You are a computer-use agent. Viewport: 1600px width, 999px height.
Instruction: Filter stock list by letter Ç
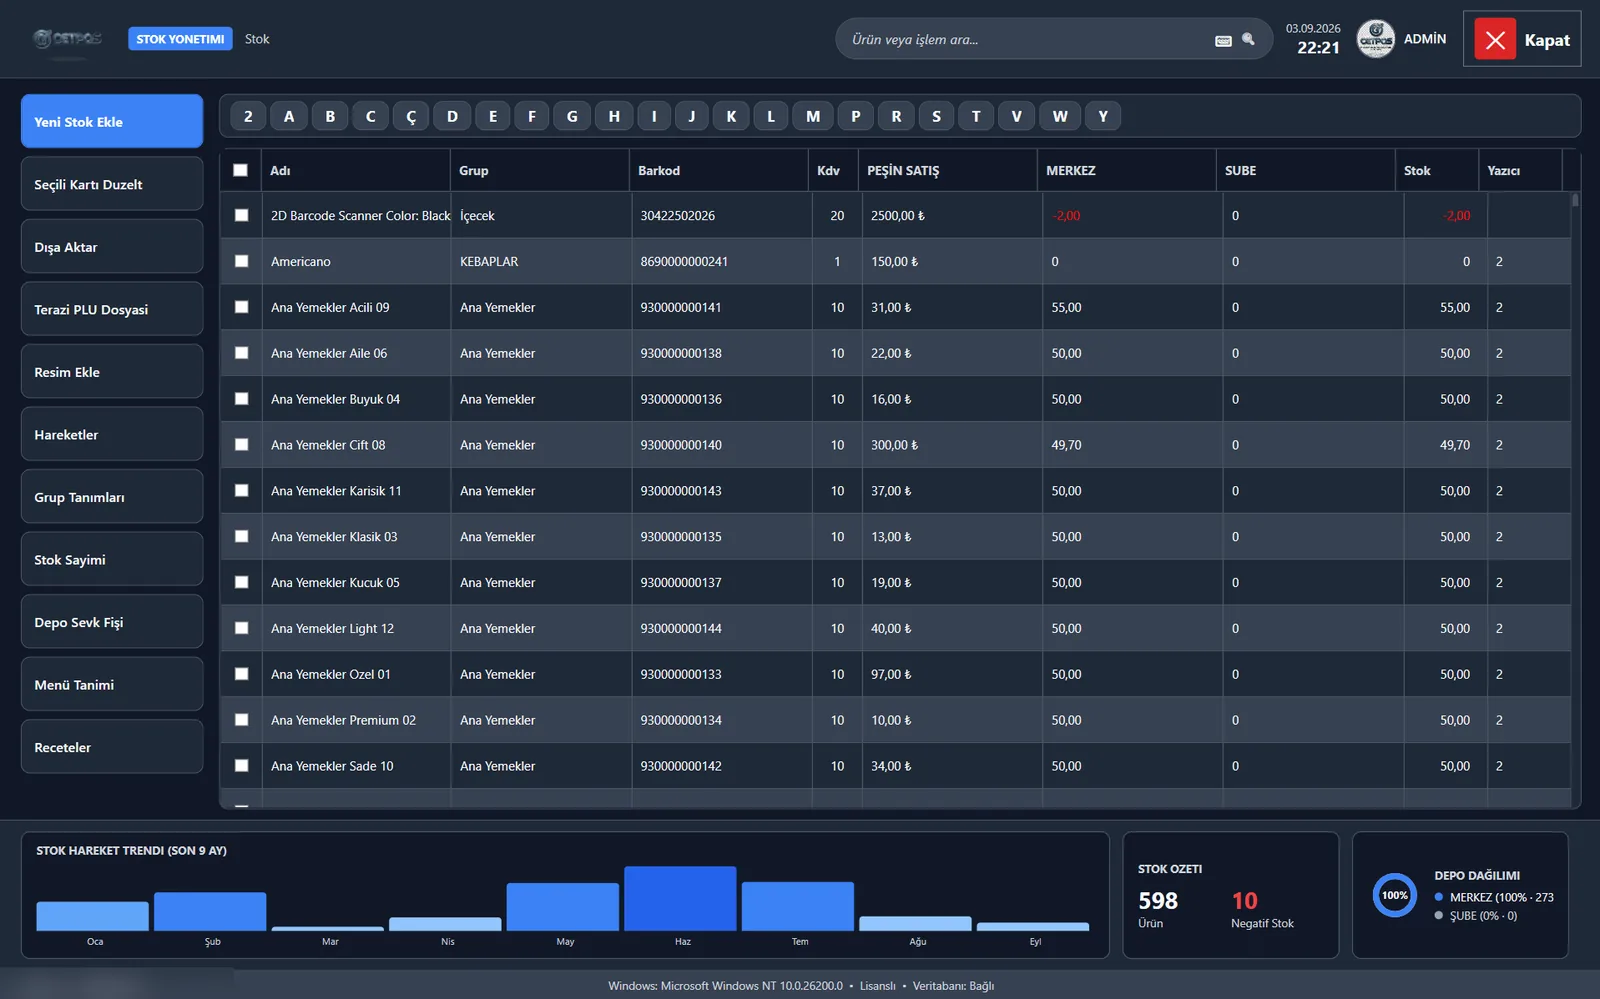pyautogui.click(x=411, y=116)
